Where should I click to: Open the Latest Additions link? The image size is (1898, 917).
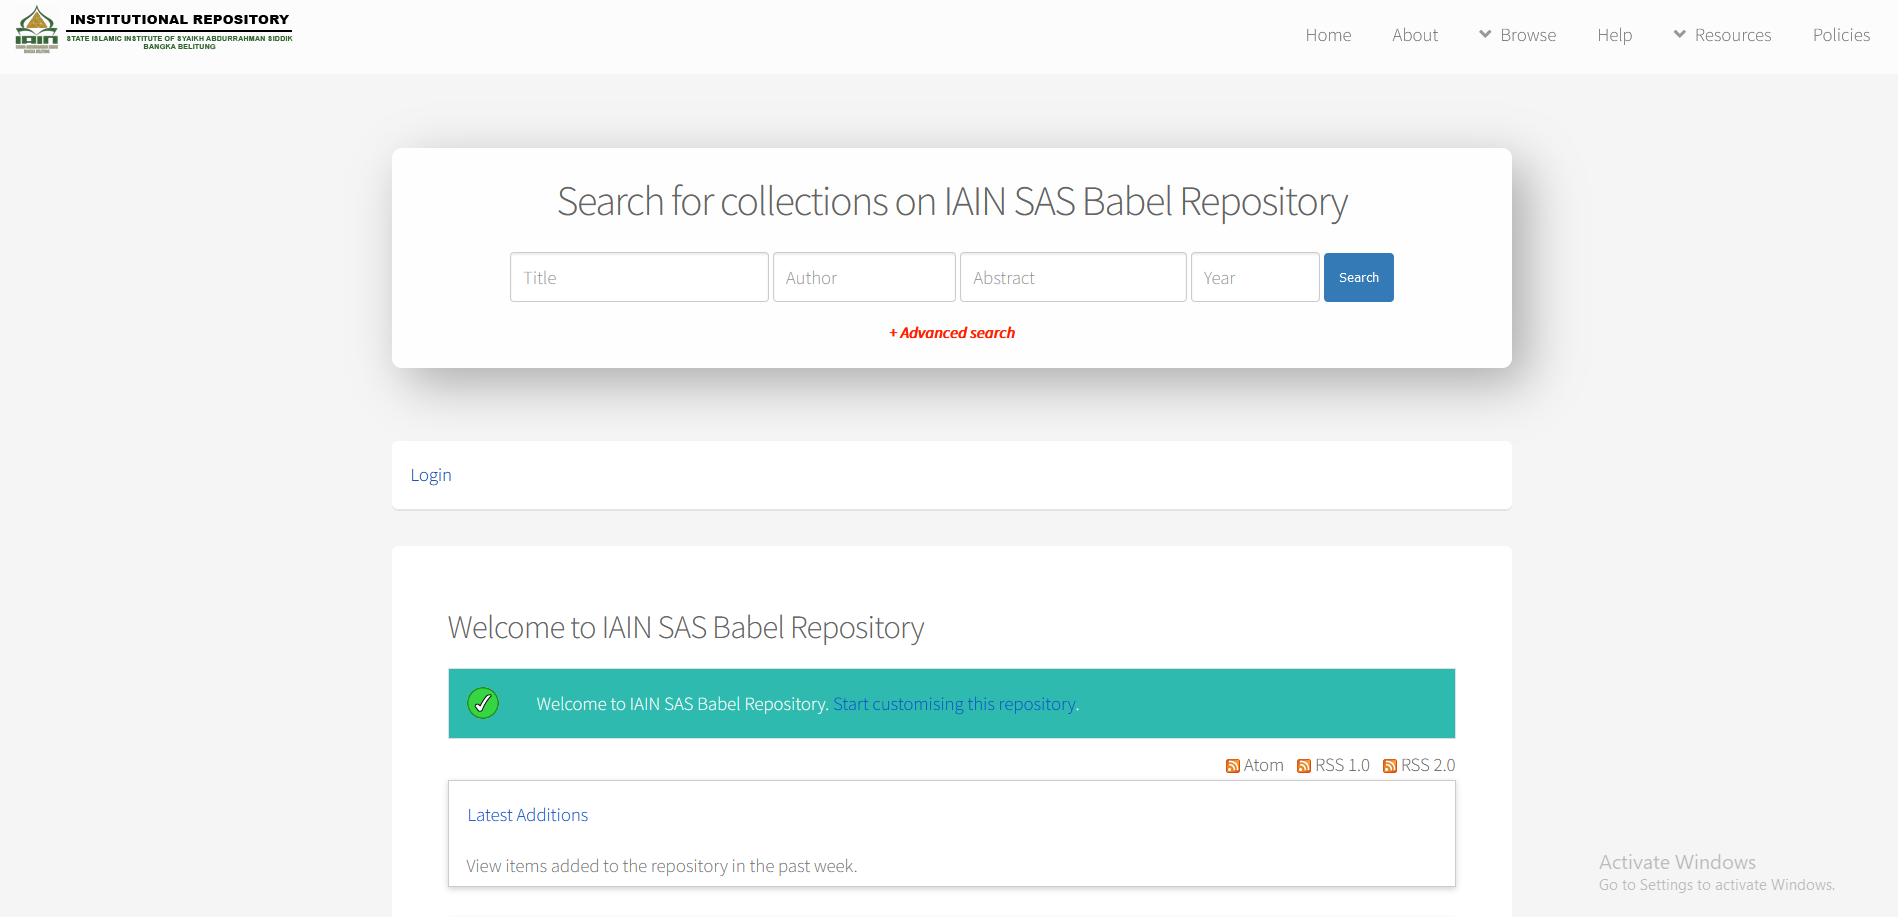(528, 815)
